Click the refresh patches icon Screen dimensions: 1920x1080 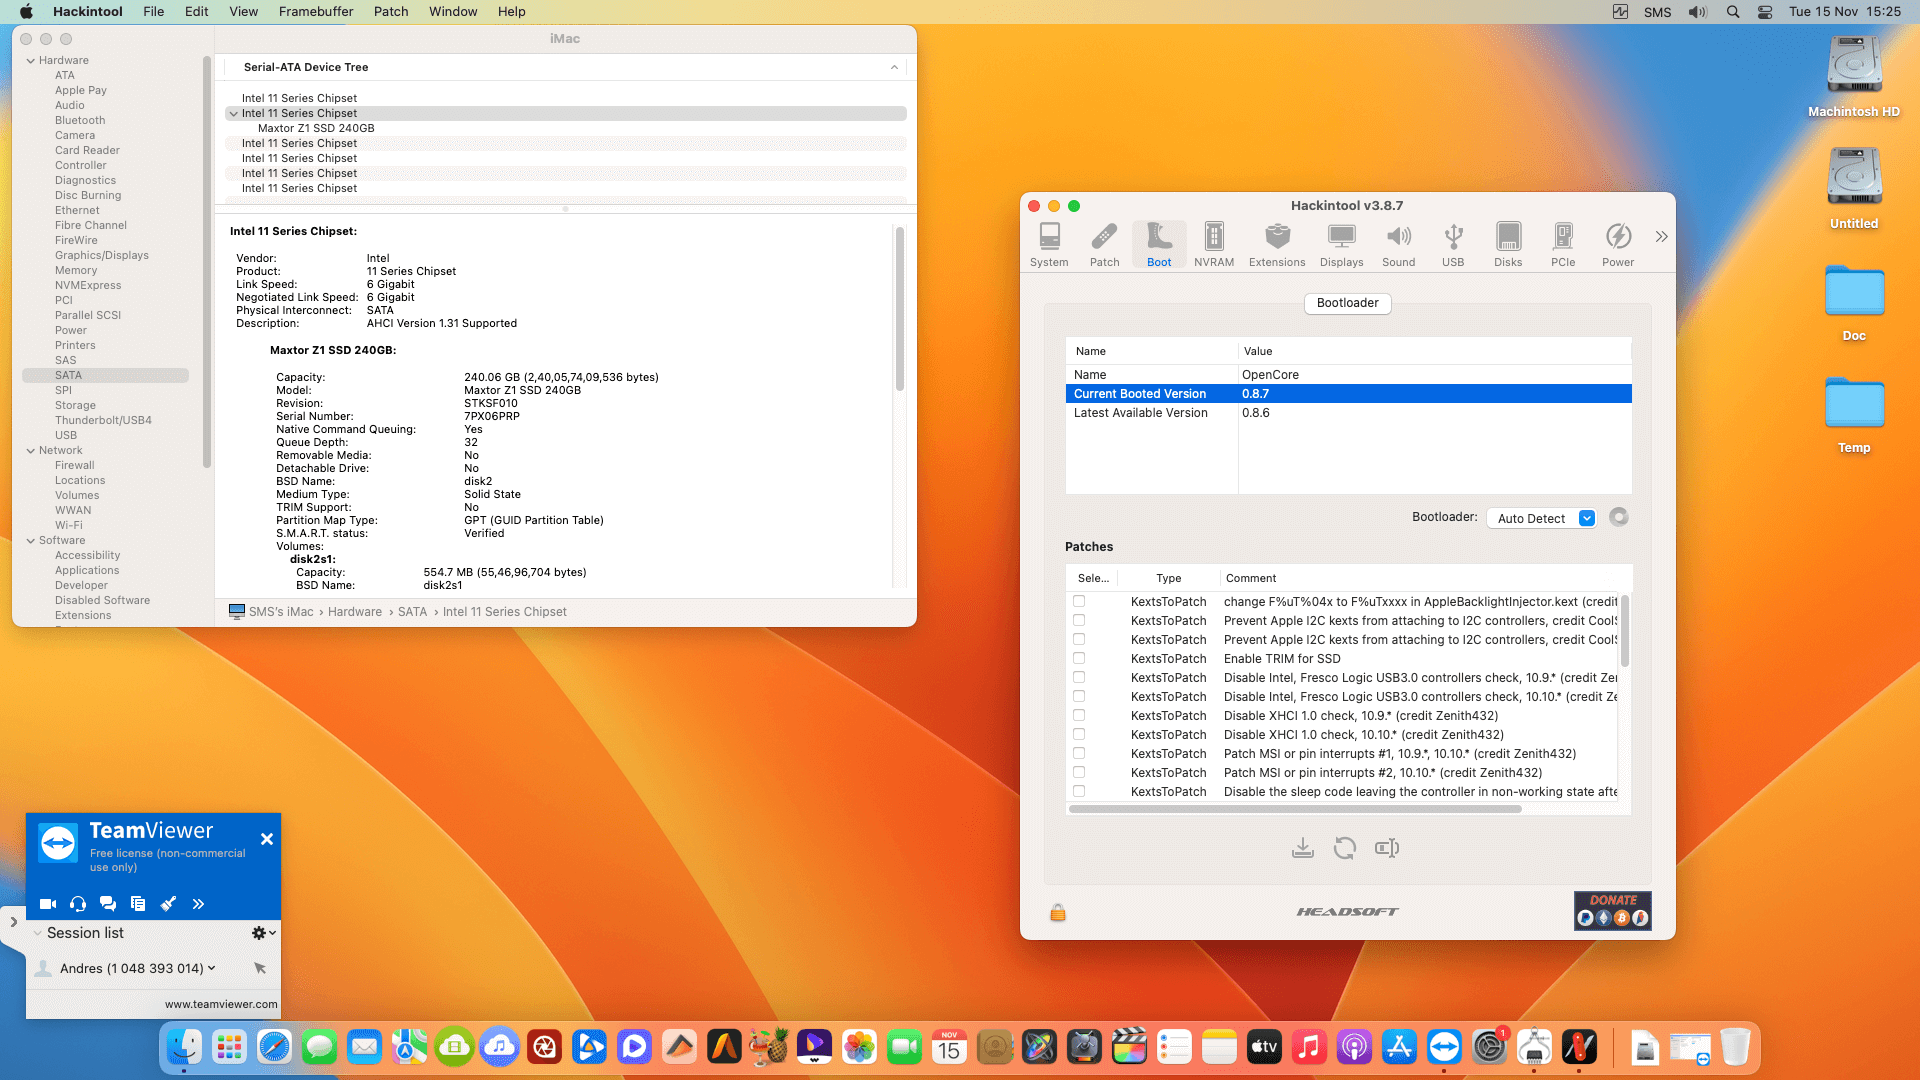click(1344, 848)
